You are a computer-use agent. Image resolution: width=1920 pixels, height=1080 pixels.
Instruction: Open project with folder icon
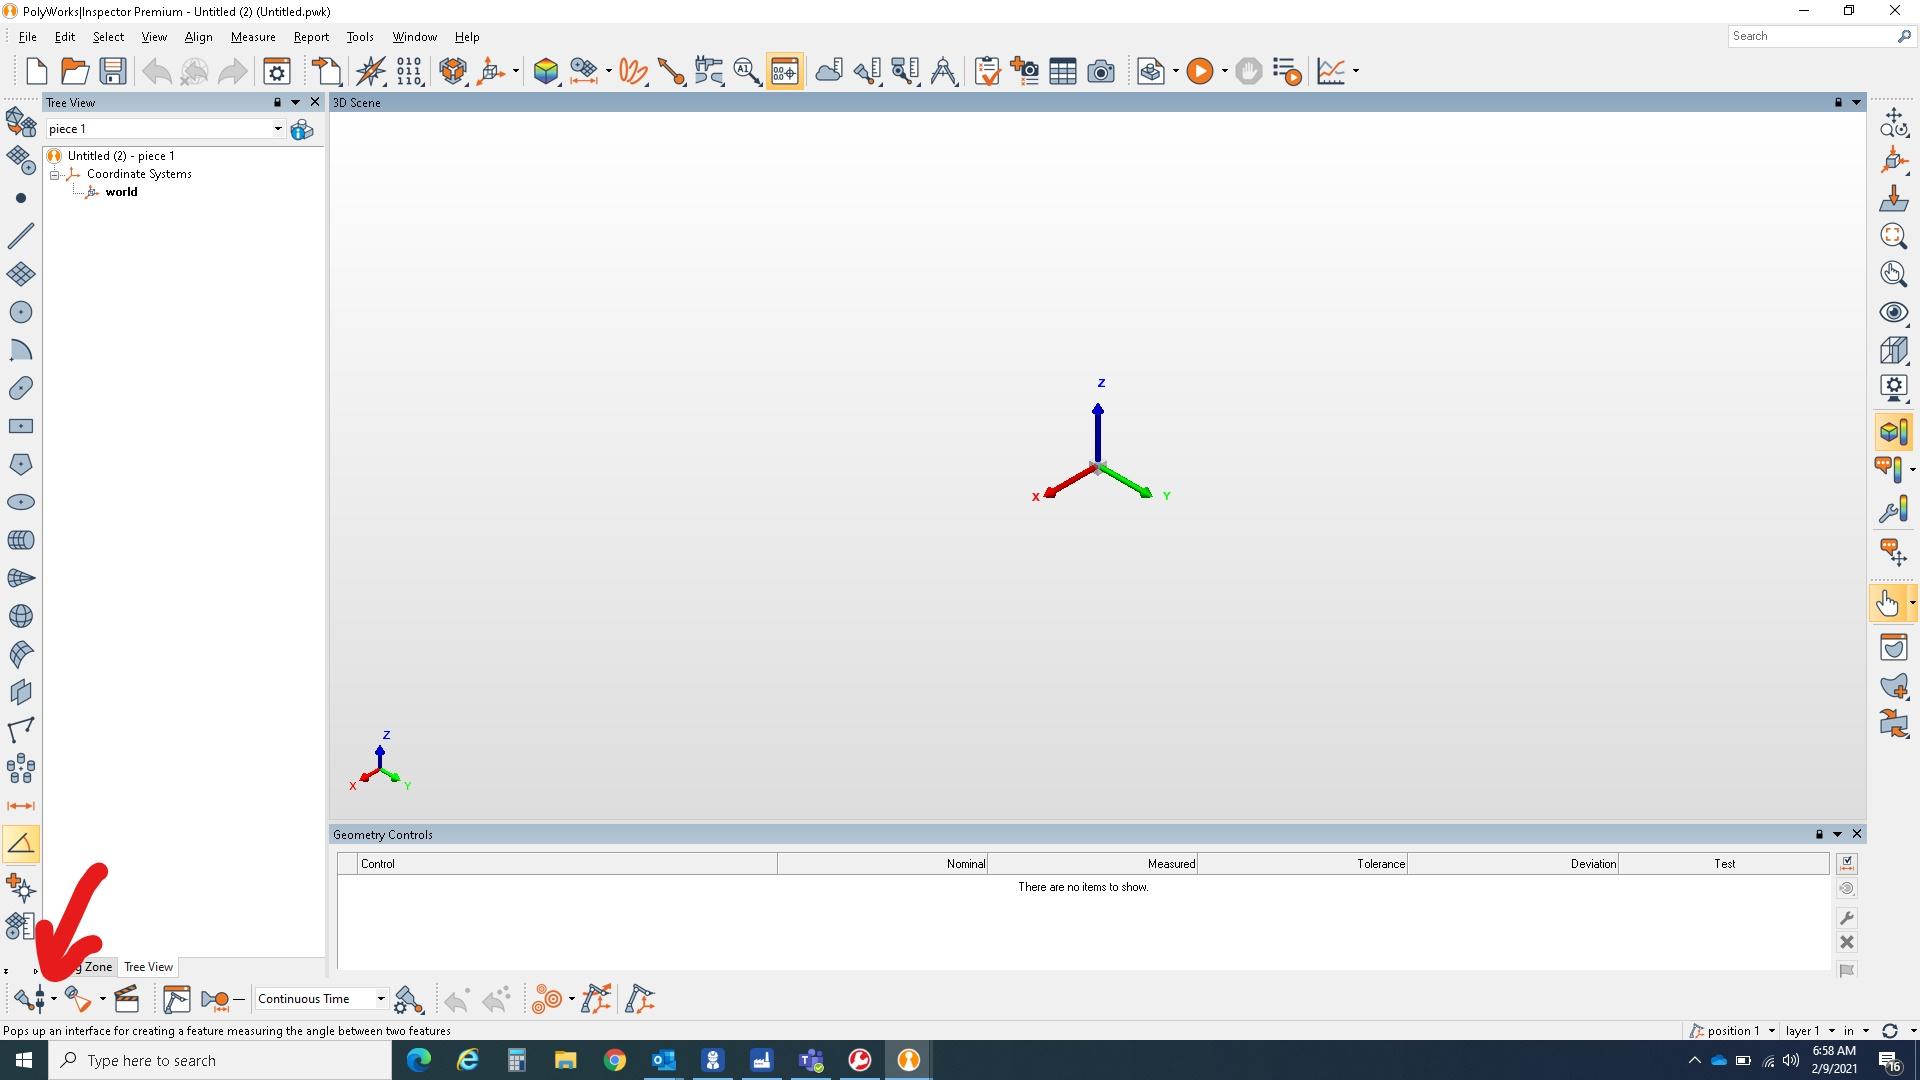pos(75,71)
